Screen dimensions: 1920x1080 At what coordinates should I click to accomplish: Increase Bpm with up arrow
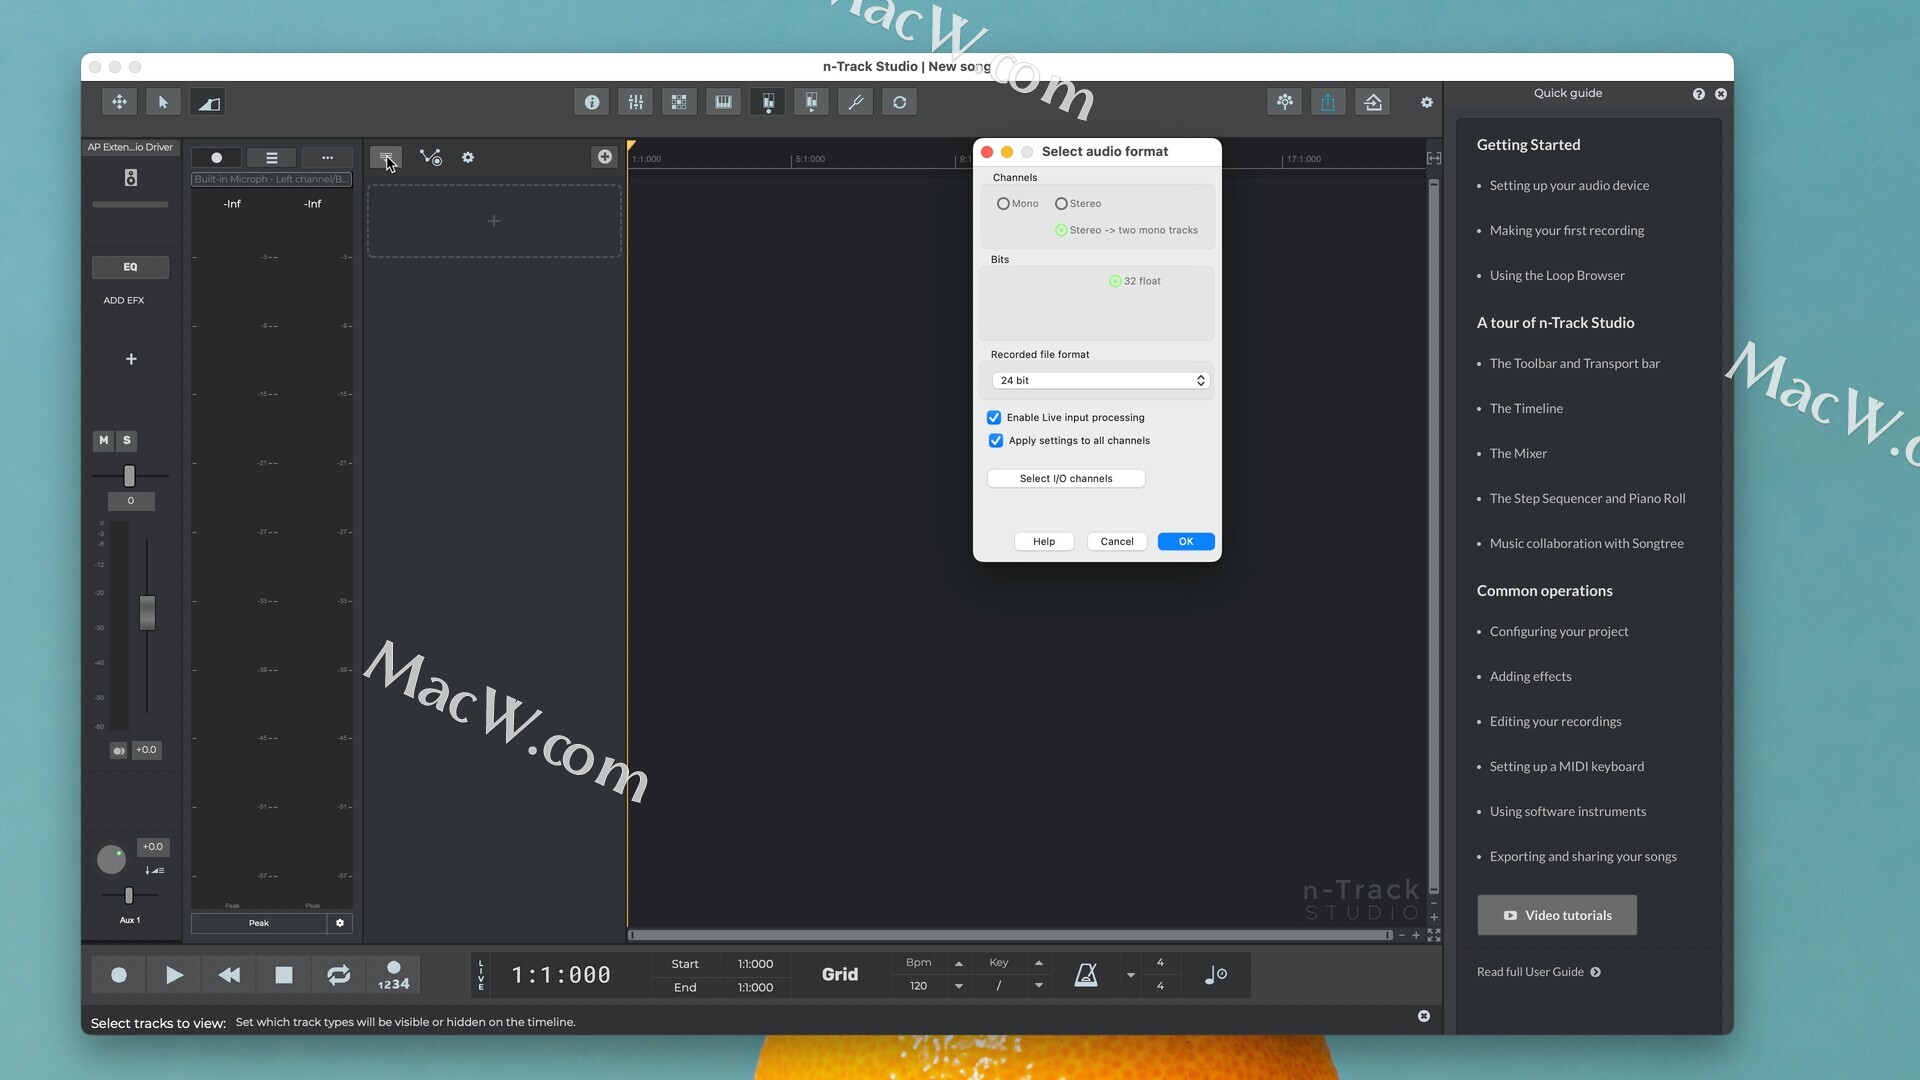[959, 964]
